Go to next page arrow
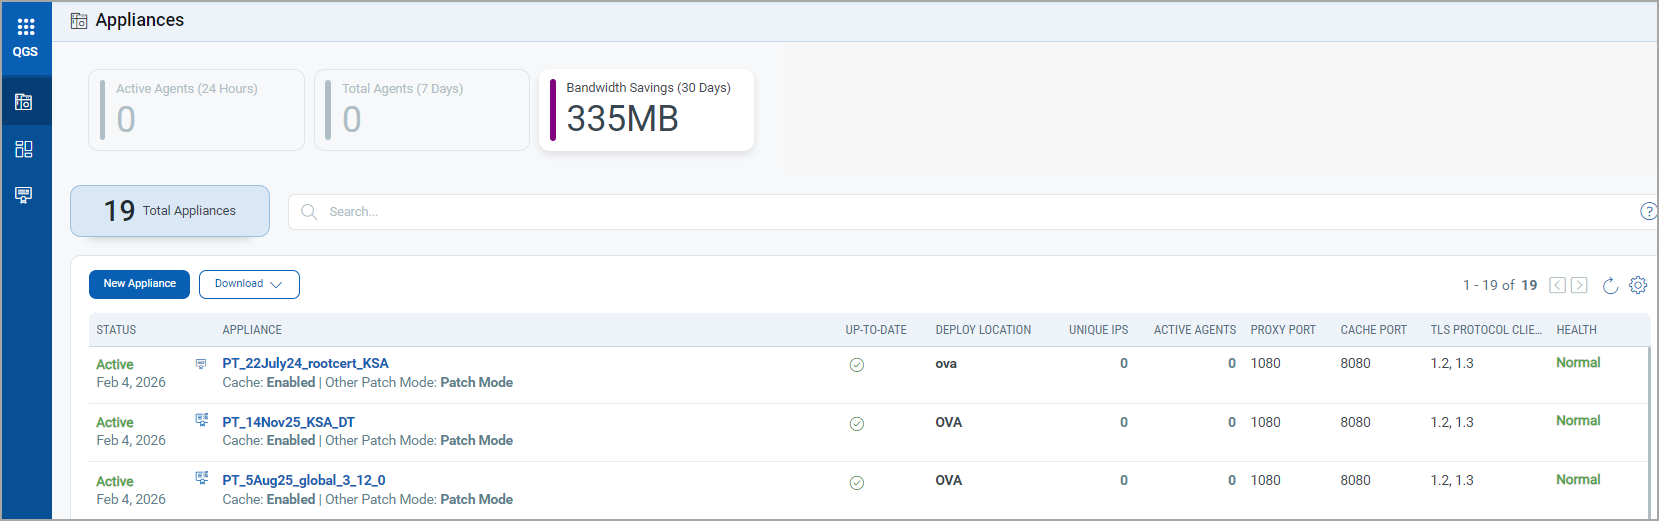The height and width of the screenshot is (521, 1659). [1579, 285]
